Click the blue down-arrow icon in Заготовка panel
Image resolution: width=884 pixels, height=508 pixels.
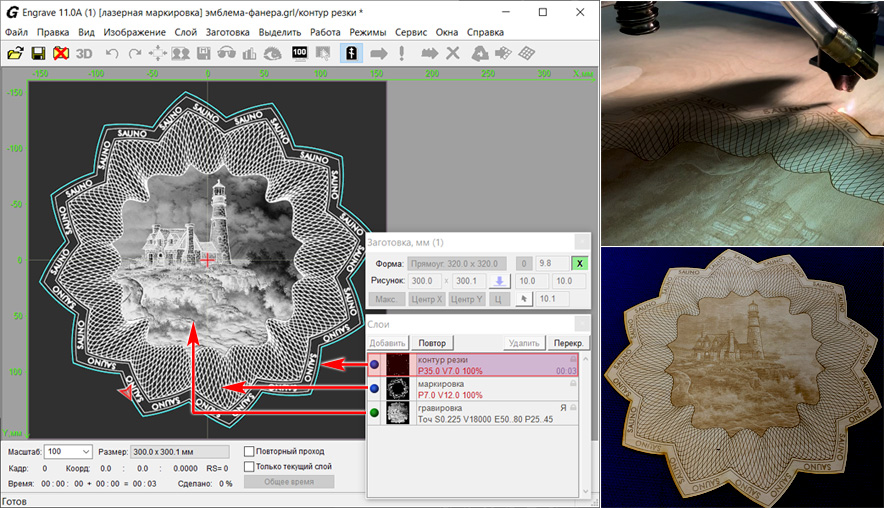tap(500, 281)
